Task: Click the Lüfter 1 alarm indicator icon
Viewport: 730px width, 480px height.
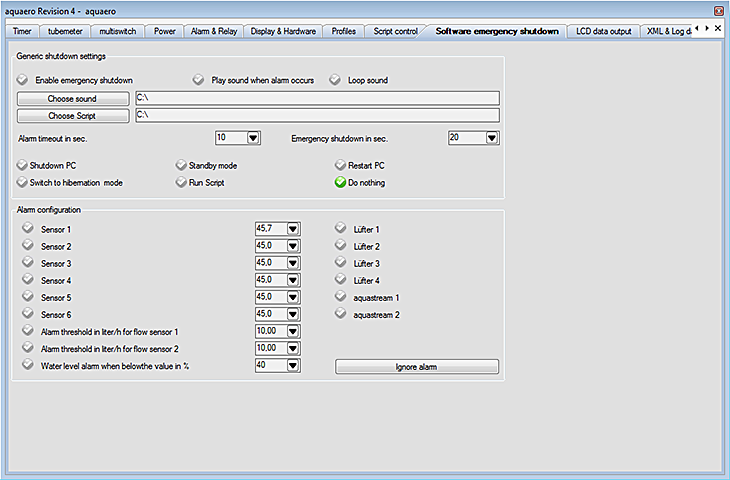Action: [341, 229]
